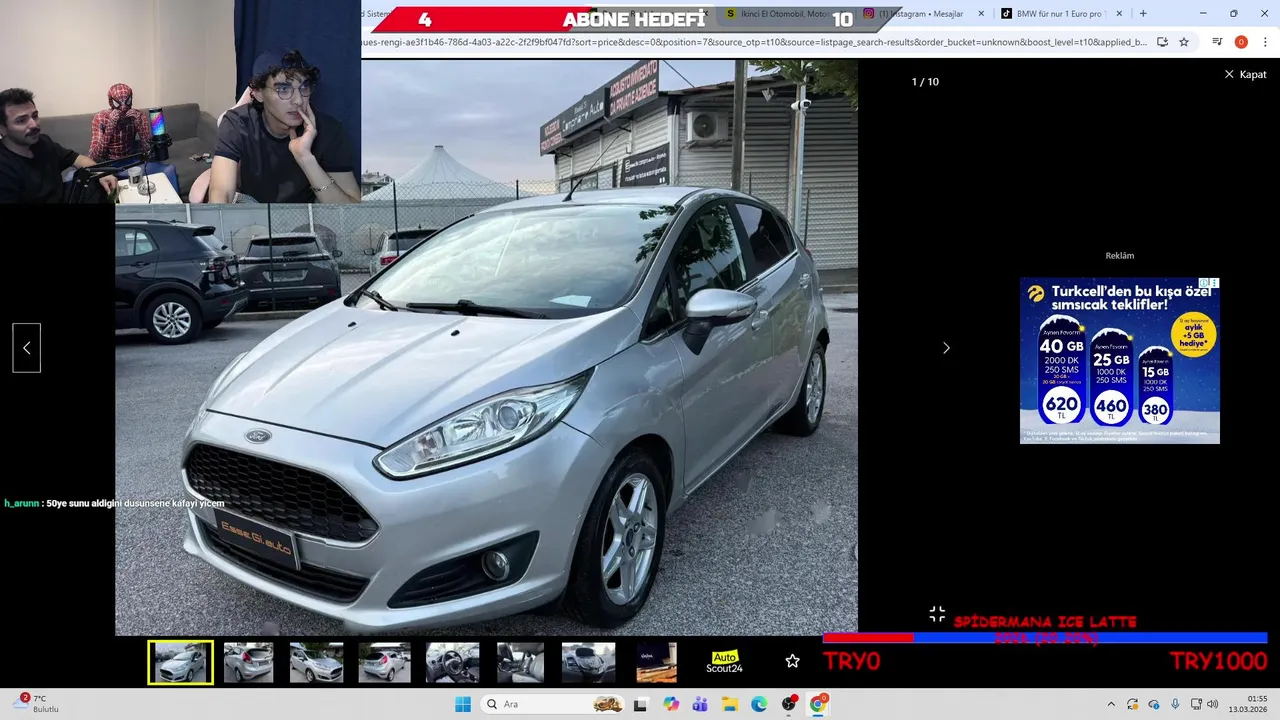
Task: Open a new browser tab
Action: coord(1143,14)
